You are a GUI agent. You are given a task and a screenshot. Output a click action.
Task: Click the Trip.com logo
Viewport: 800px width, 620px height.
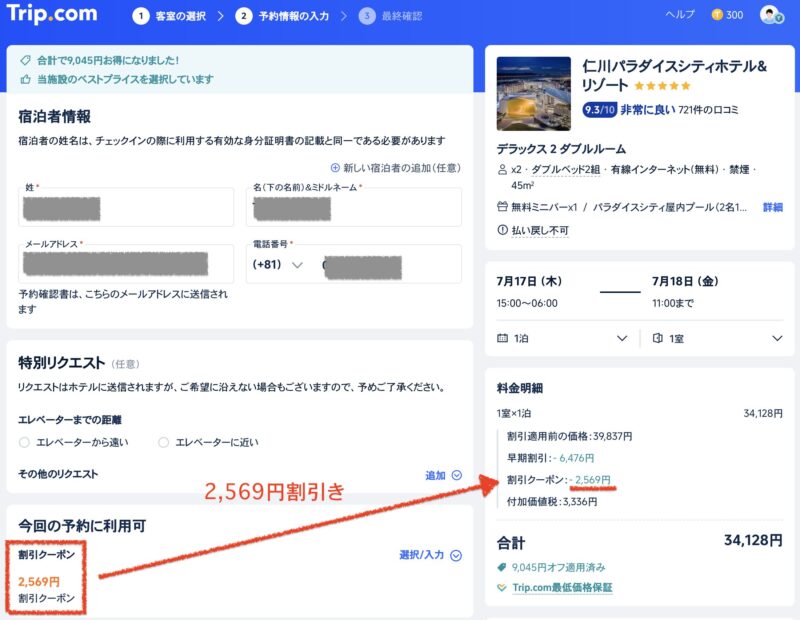click(52, 13)
